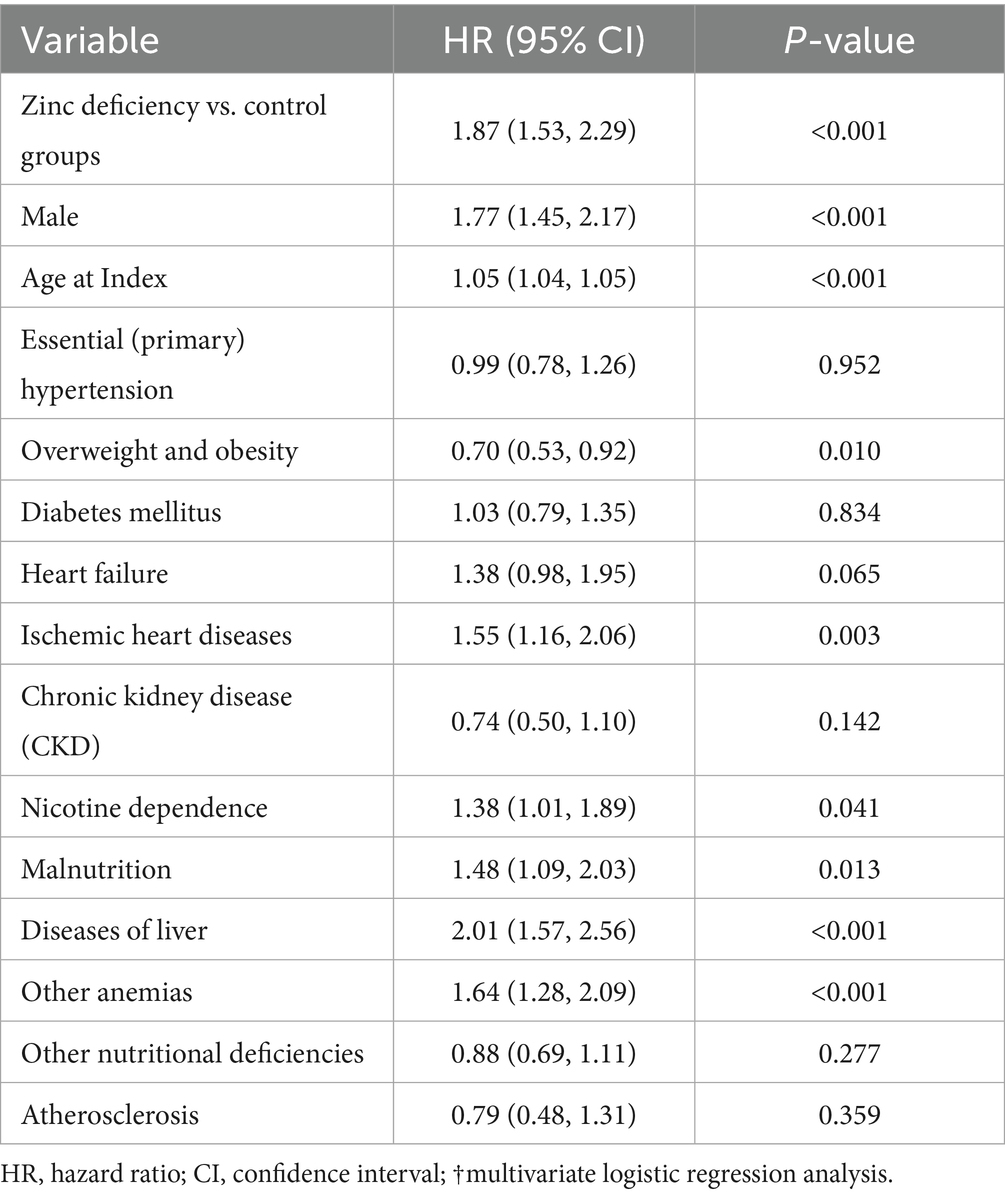
Task: Click the Variable column header
Action: coord(90,40)
